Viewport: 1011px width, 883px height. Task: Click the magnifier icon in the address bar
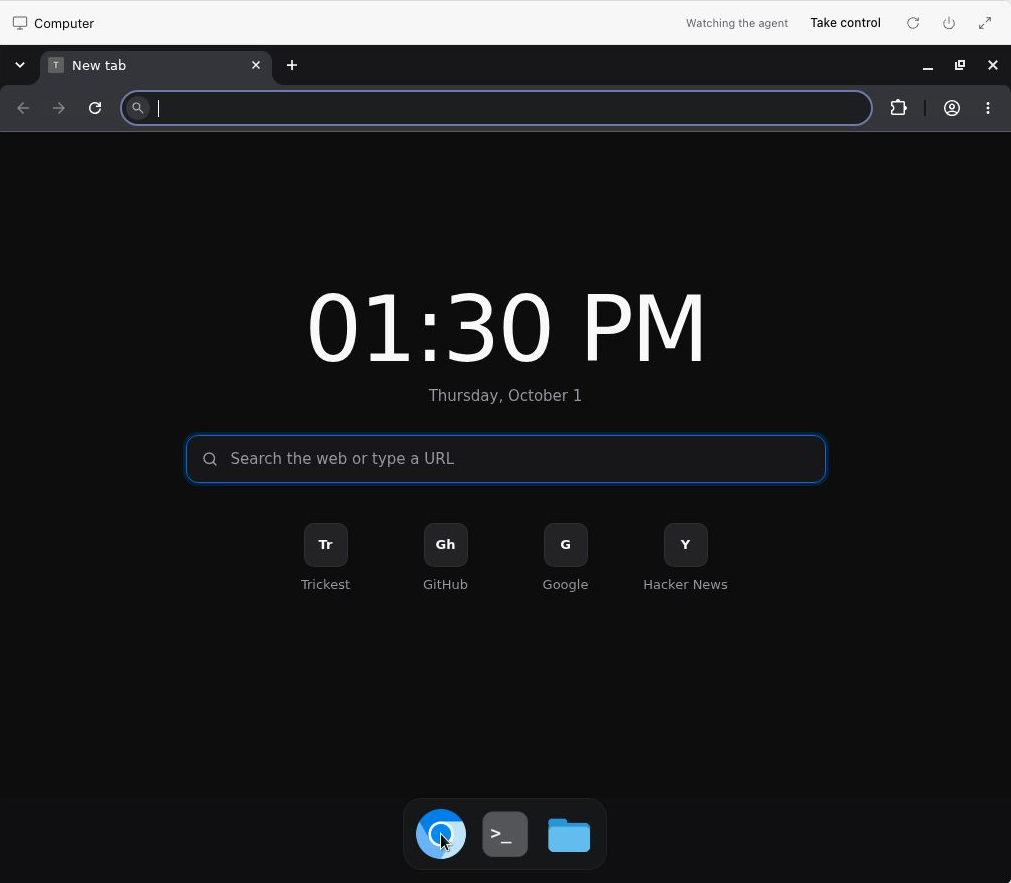[x=137, y=108]
